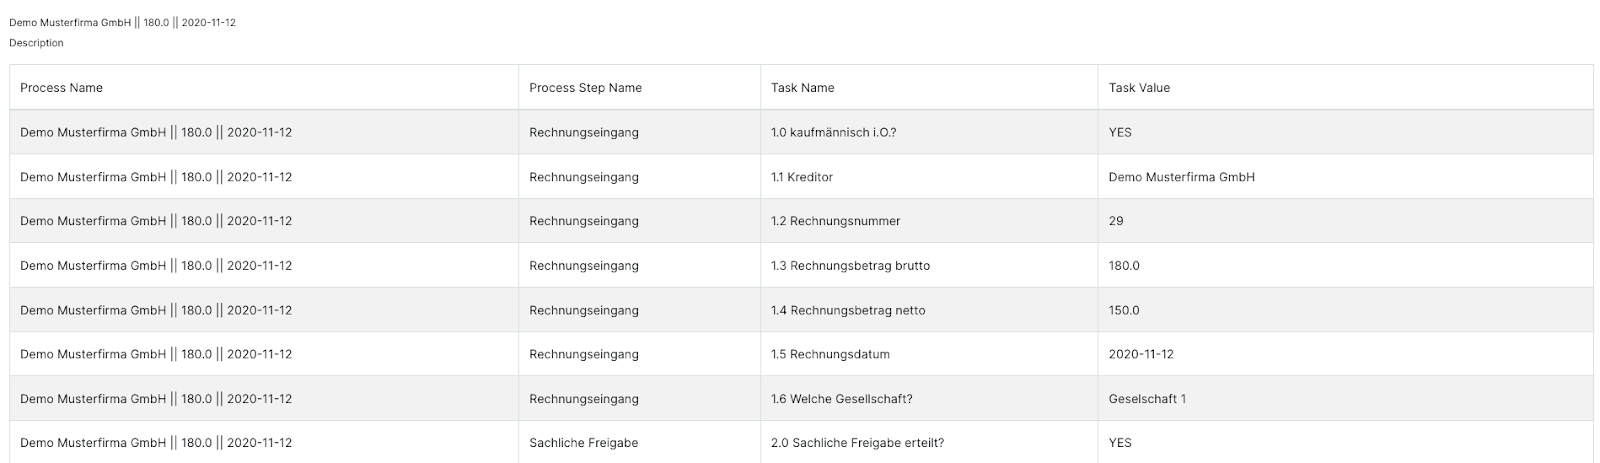Click the '1.5 Rechnungsdatum' task cell
This screenshot has height=463, width=1600.
tap(929, 354)
